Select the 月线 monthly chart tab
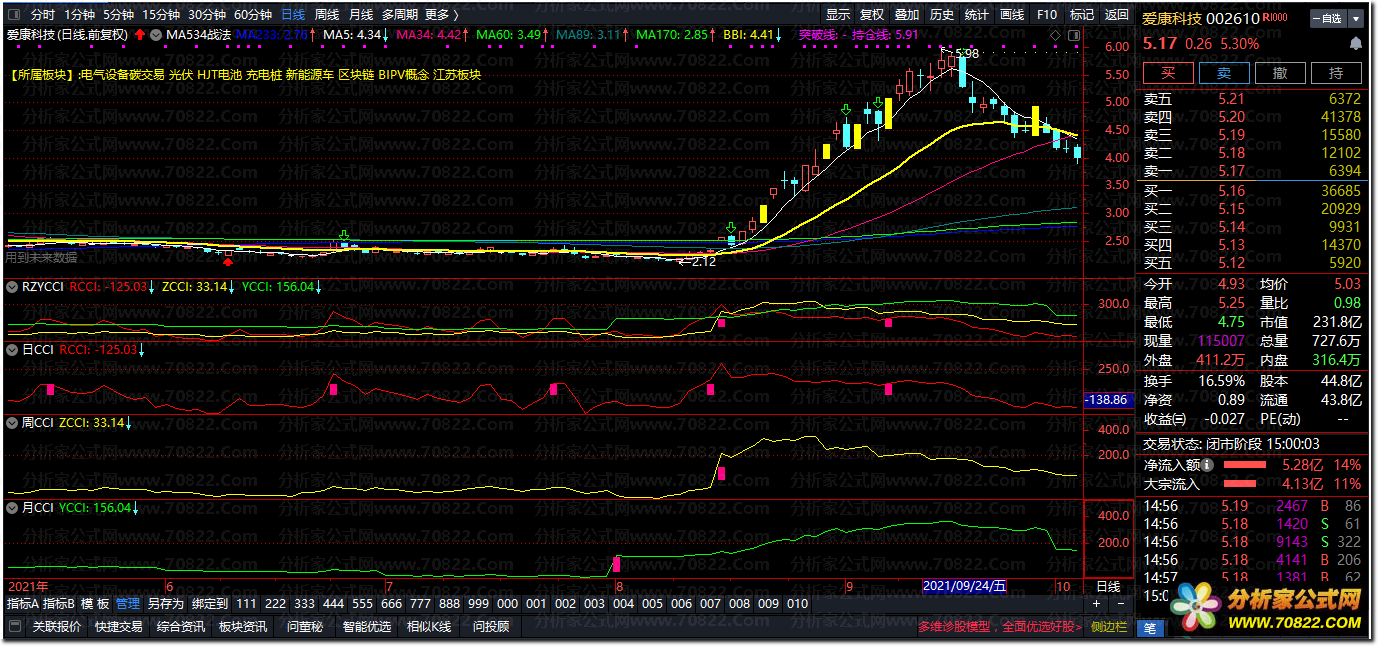Screen dimensions: 1380x647 click(361, 15)
